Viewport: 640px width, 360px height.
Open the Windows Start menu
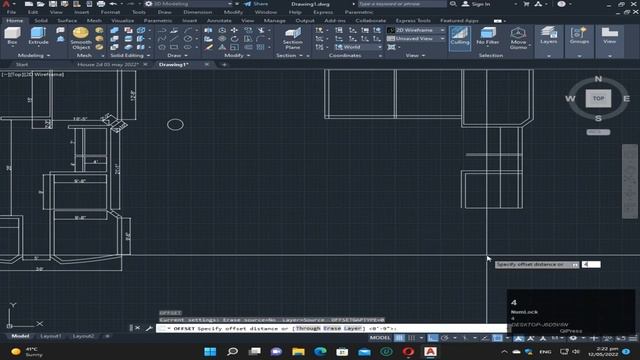(210, 351)
